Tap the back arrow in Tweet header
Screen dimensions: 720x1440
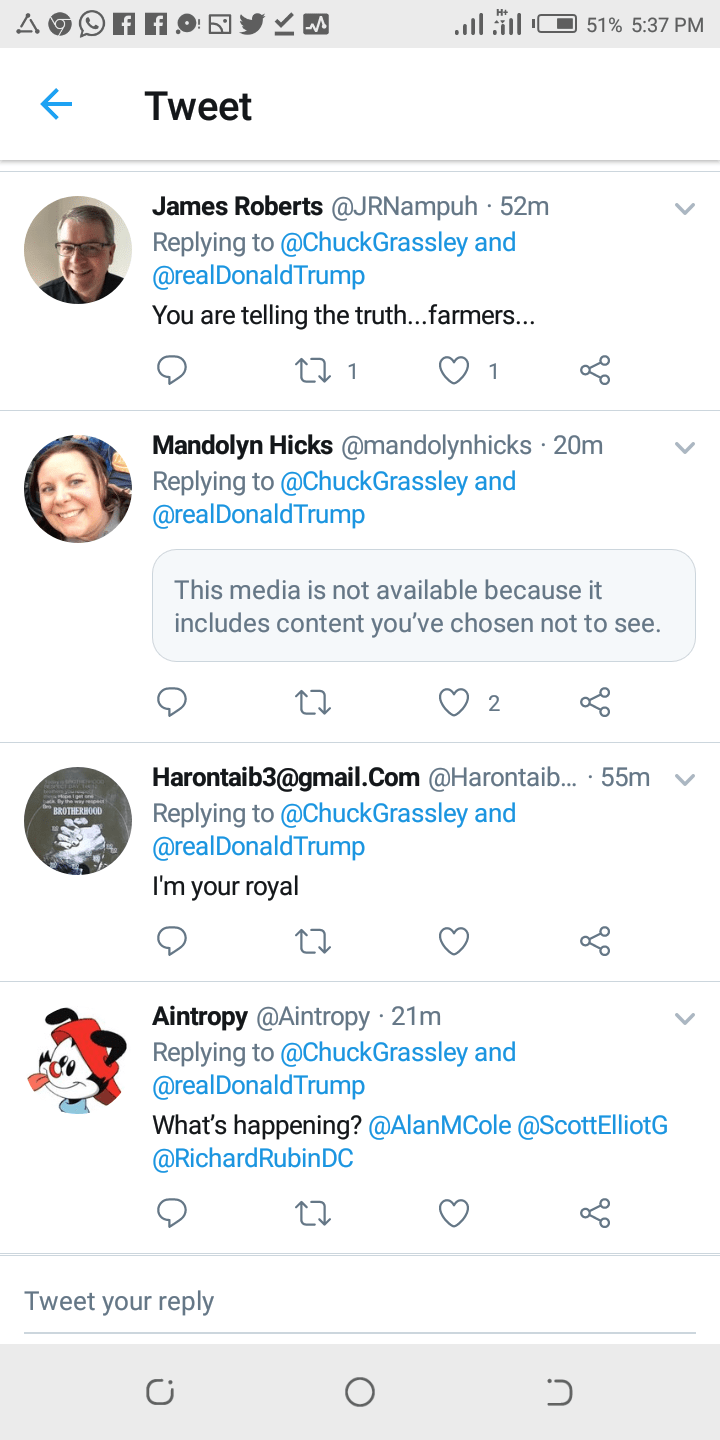[56, 104]
